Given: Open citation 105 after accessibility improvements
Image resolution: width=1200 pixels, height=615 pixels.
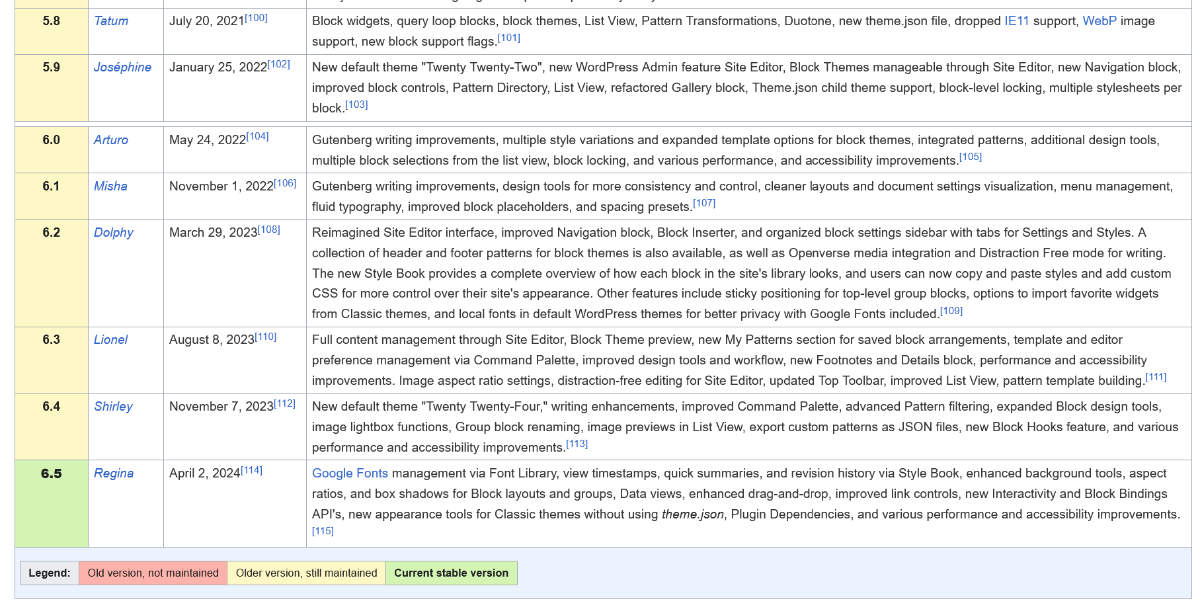Looking at the screenshot, I should pos(970,157).
